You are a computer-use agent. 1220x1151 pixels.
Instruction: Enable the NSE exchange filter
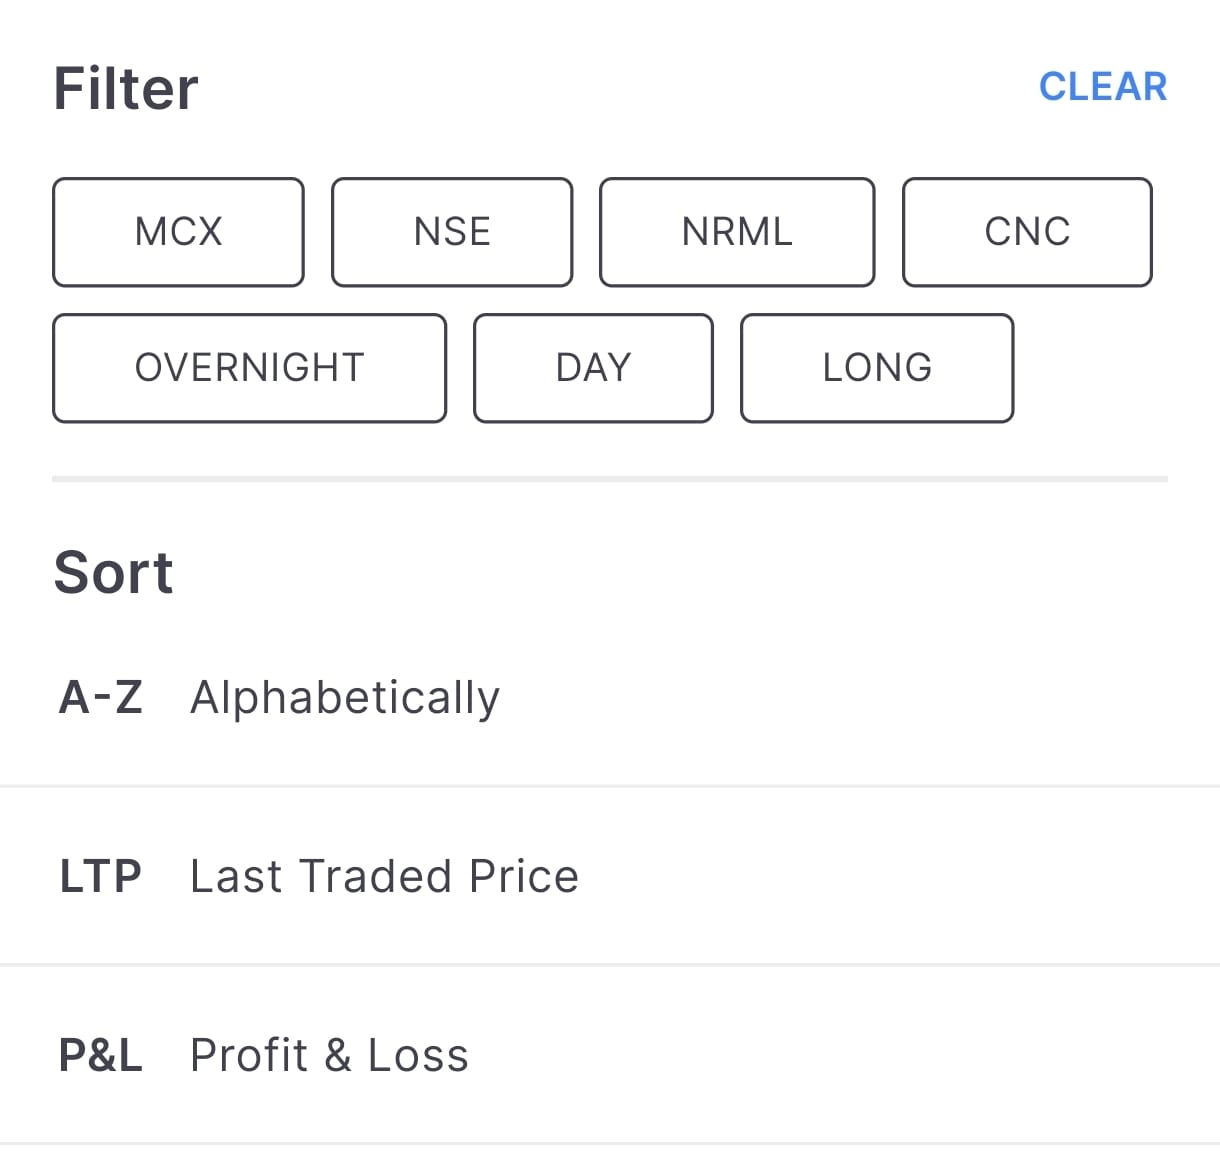(x=452, y=232)
